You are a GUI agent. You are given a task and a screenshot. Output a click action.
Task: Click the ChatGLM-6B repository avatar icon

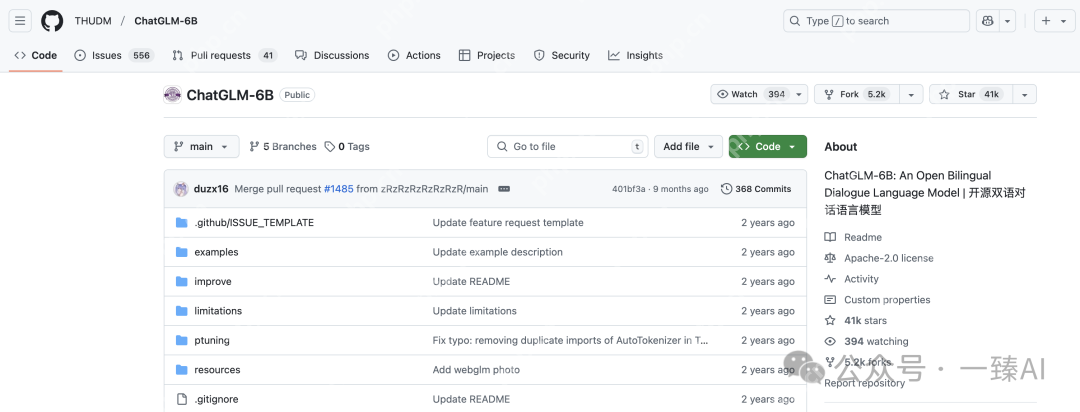(x=172, y=95)
